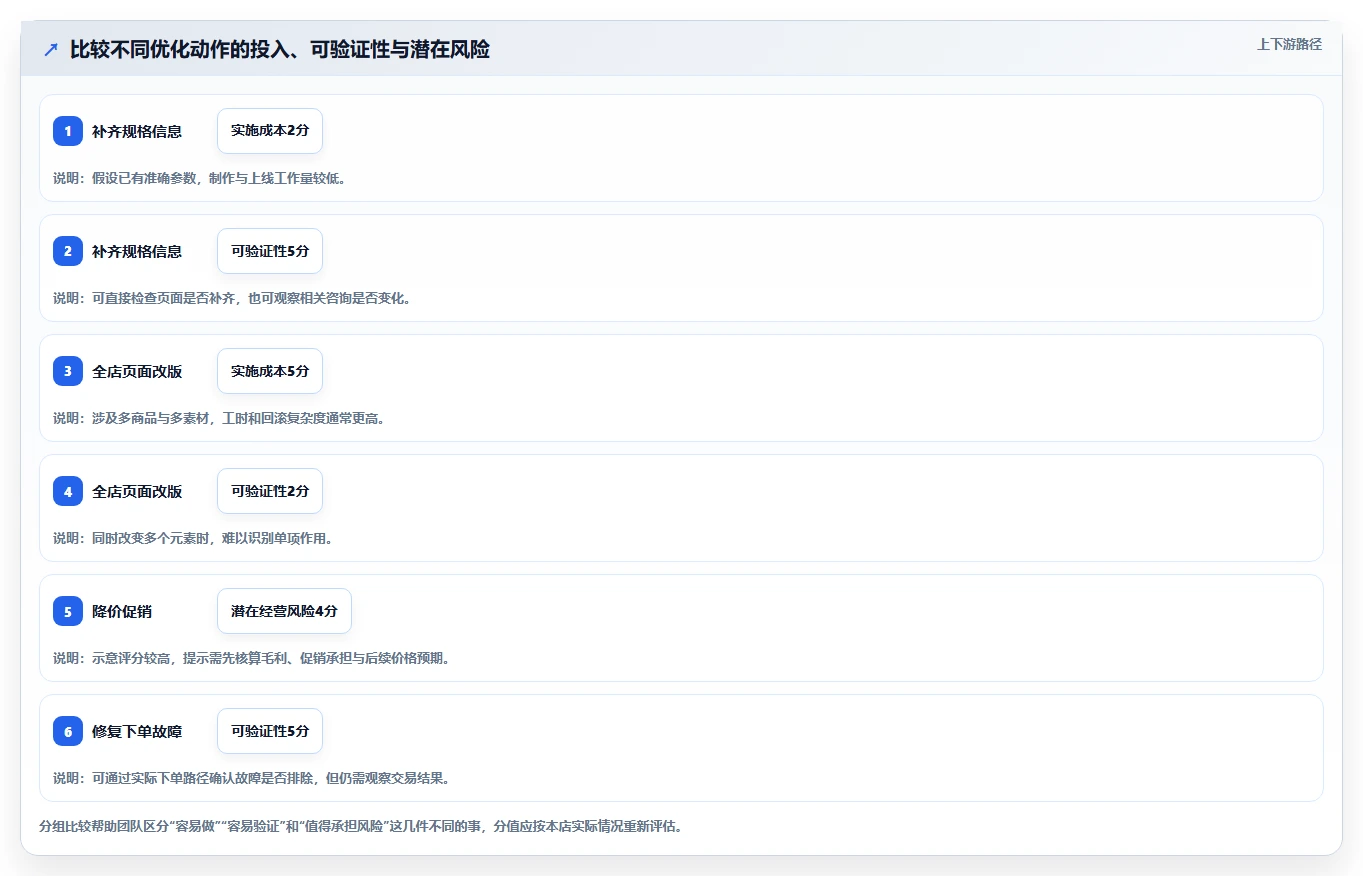This screenshot has height=876, width=1363.
Task: Click the 全店页面改版 title in card 3
Action: coord(137,371)
